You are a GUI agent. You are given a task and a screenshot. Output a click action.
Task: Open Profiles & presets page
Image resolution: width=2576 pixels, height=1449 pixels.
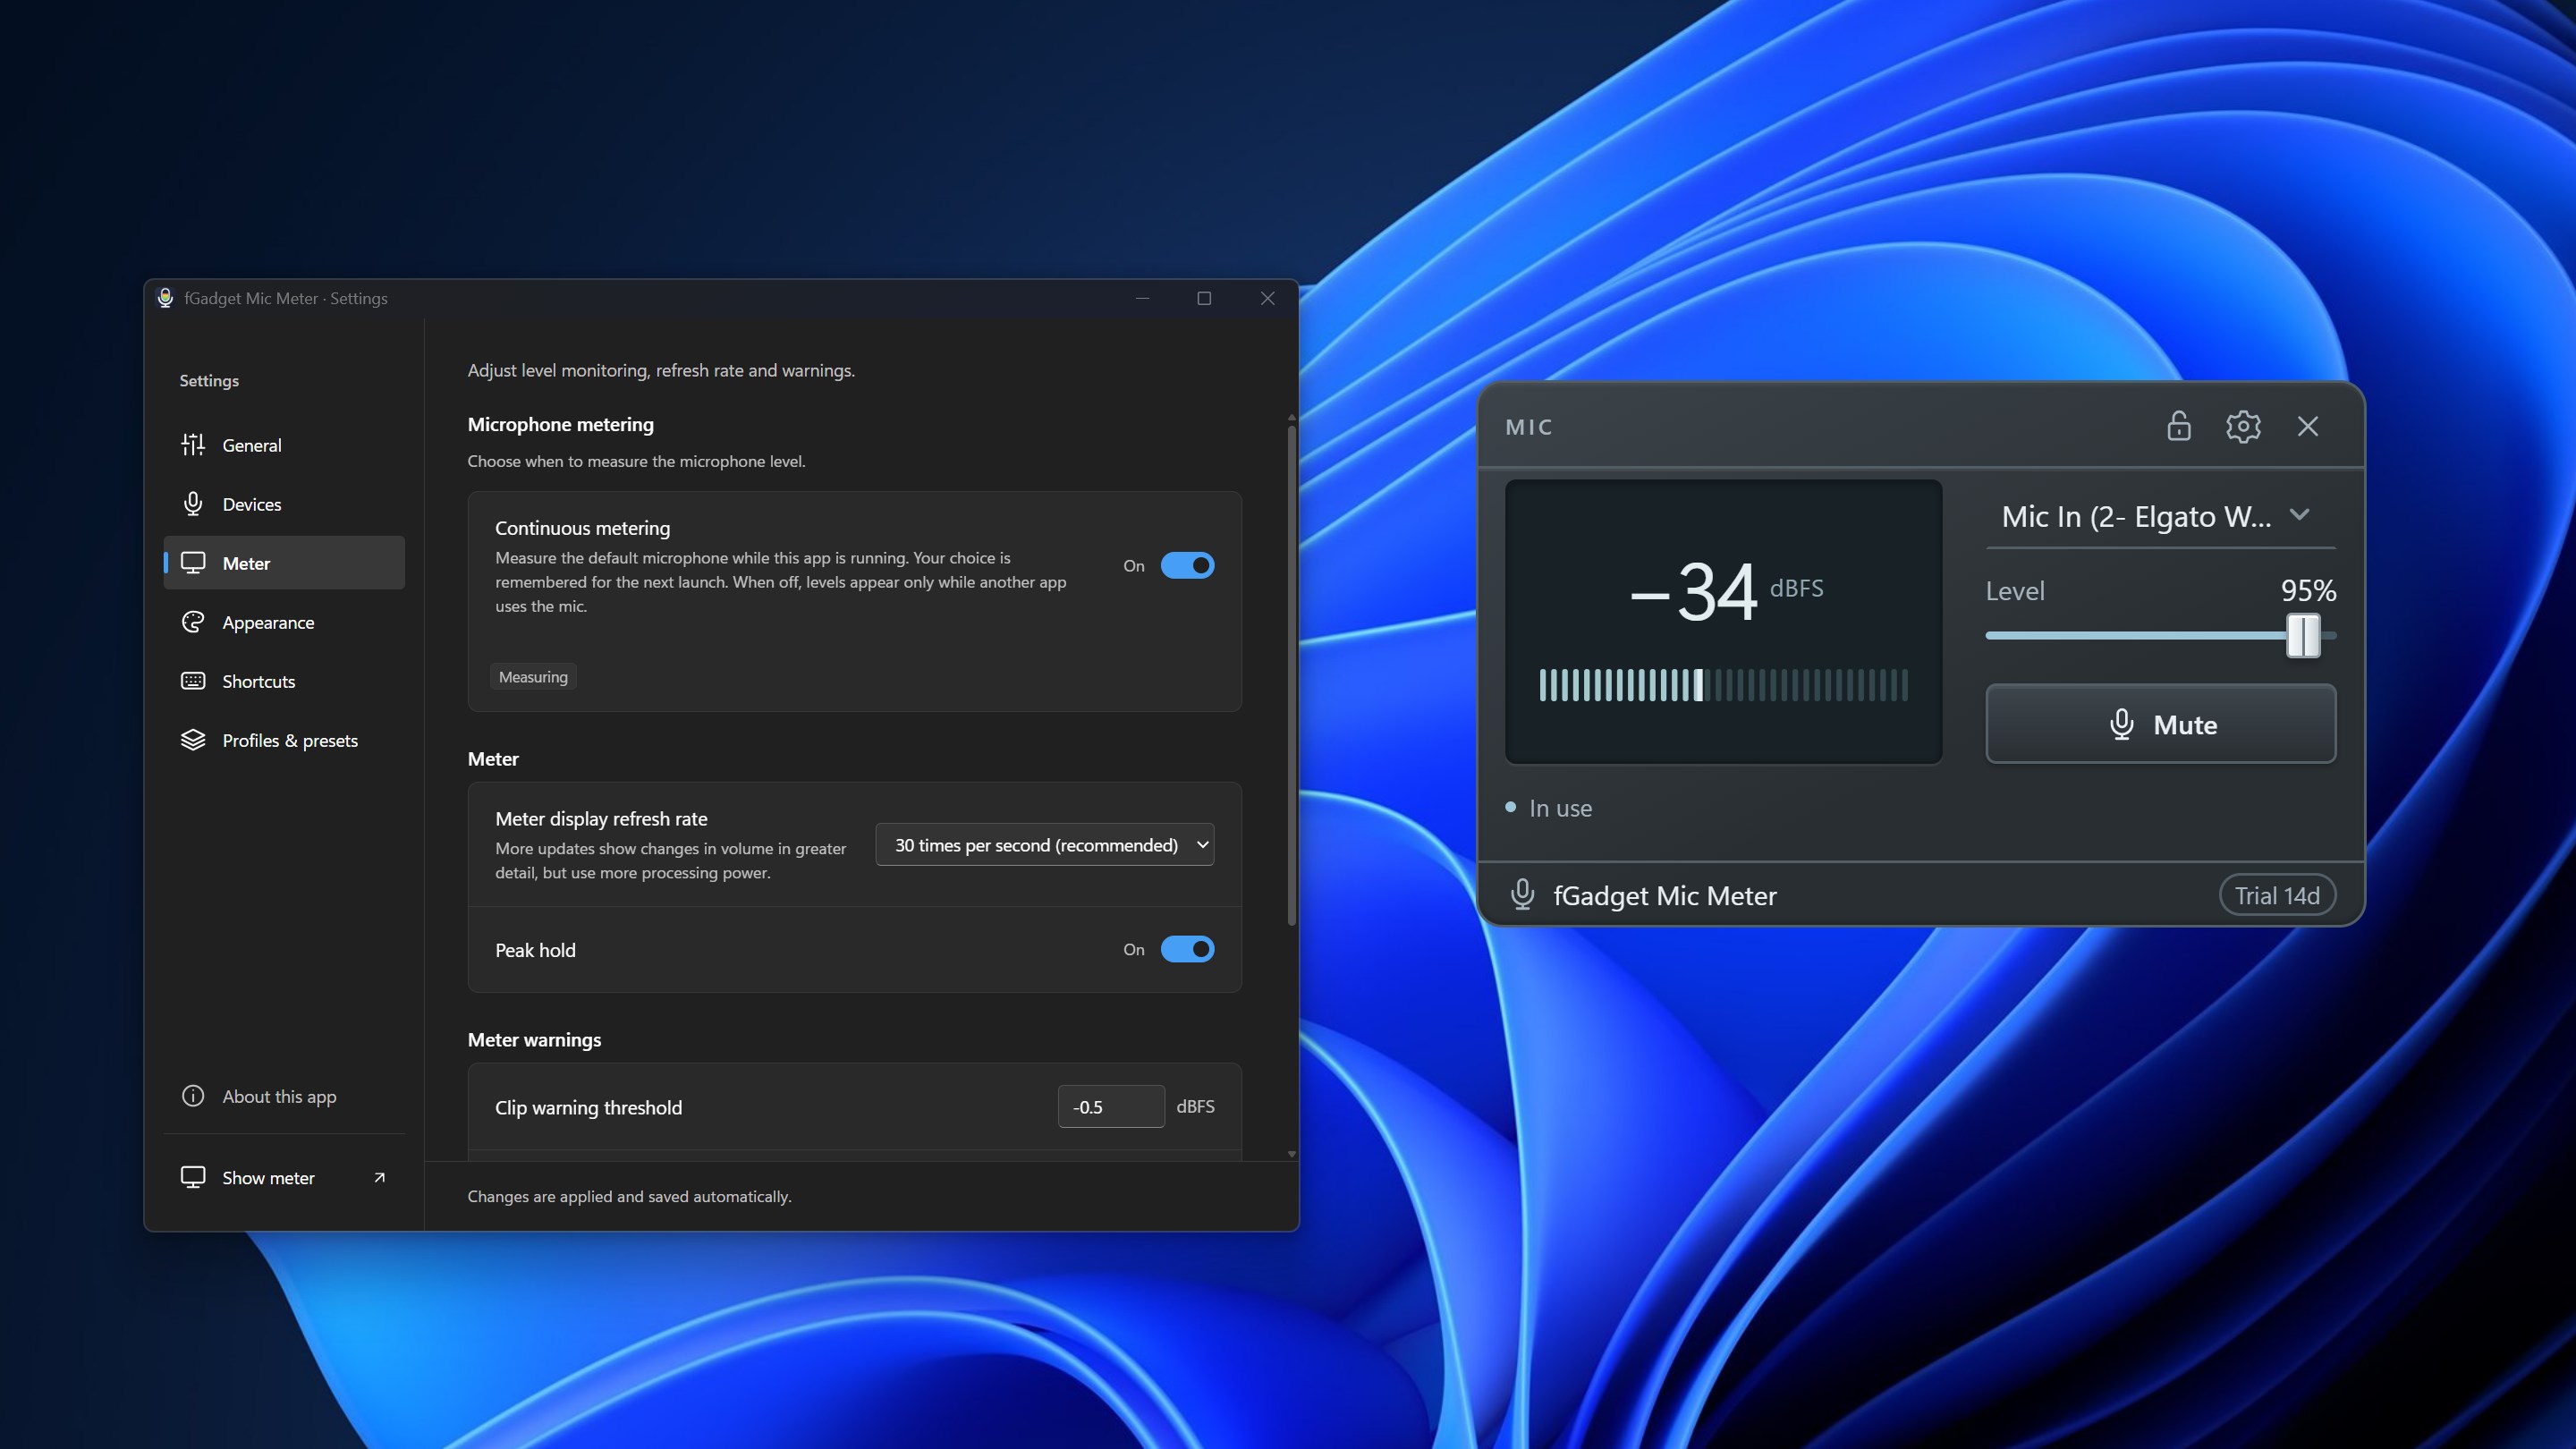284,740
